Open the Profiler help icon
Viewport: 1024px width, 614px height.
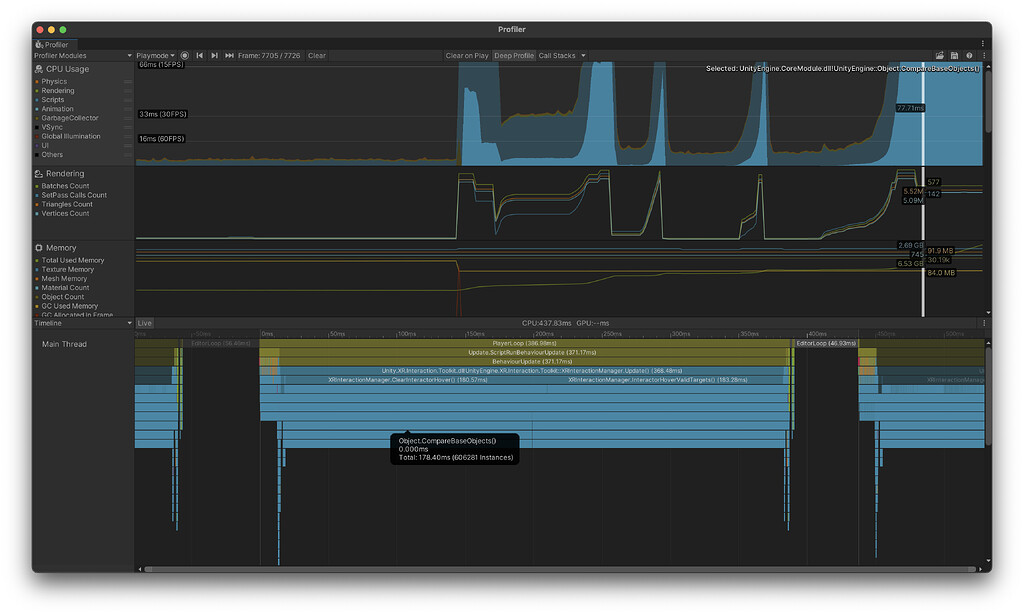click(968, 55)
